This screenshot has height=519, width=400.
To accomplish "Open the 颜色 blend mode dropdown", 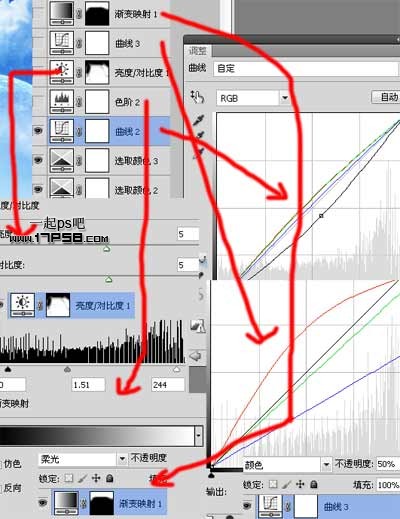I will [x=326, y=464].
